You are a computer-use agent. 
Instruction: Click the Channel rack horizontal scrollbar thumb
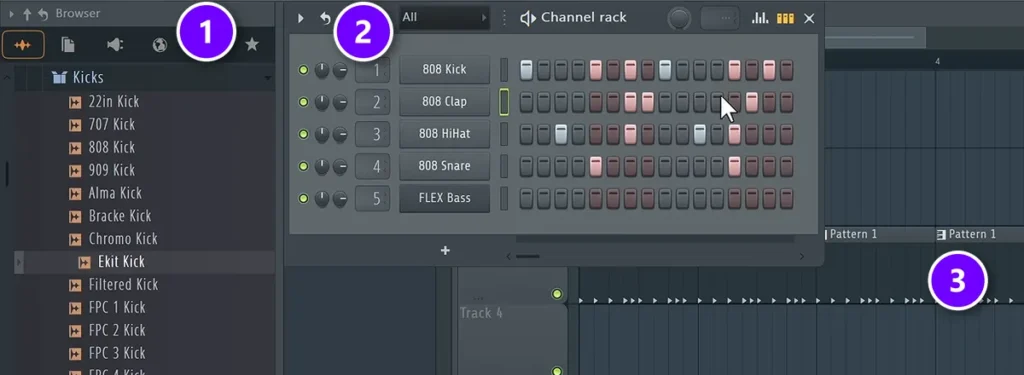(x=528, y=257)
